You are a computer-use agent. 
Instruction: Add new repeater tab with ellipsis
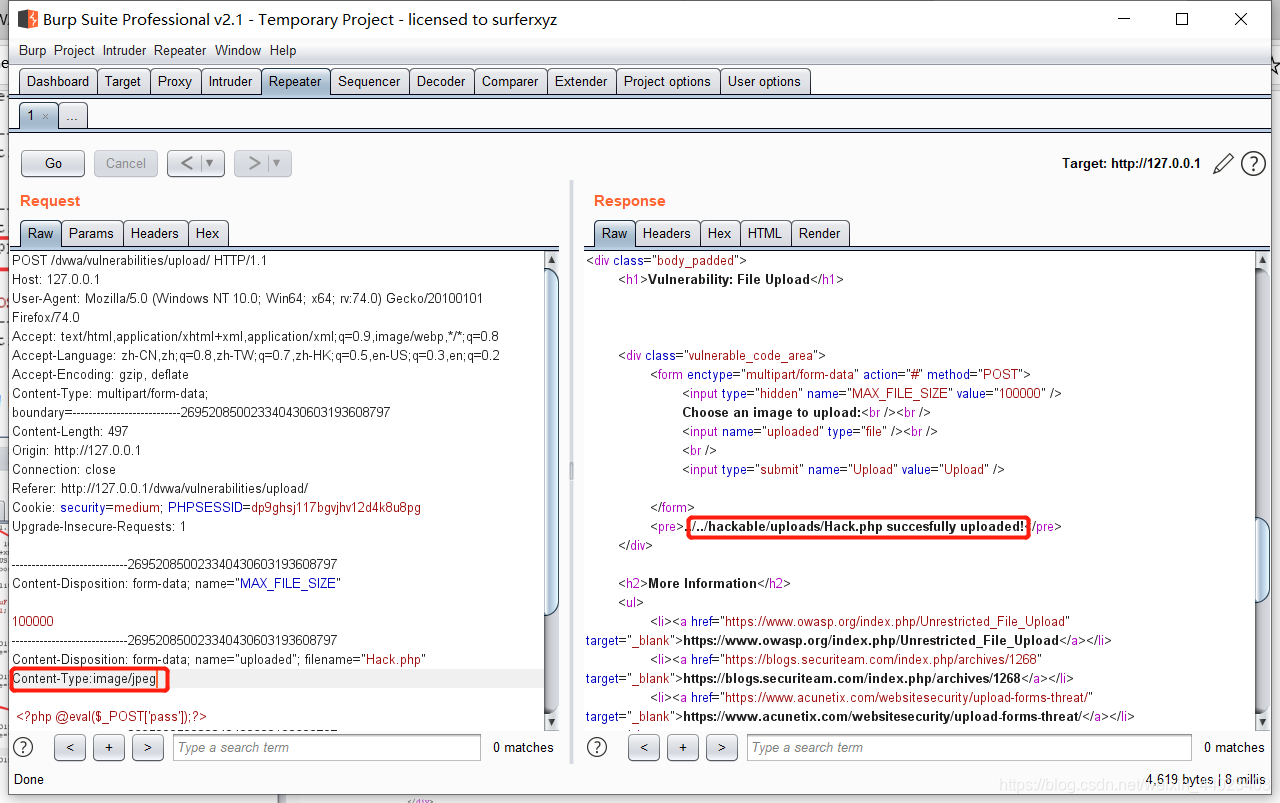72,116
